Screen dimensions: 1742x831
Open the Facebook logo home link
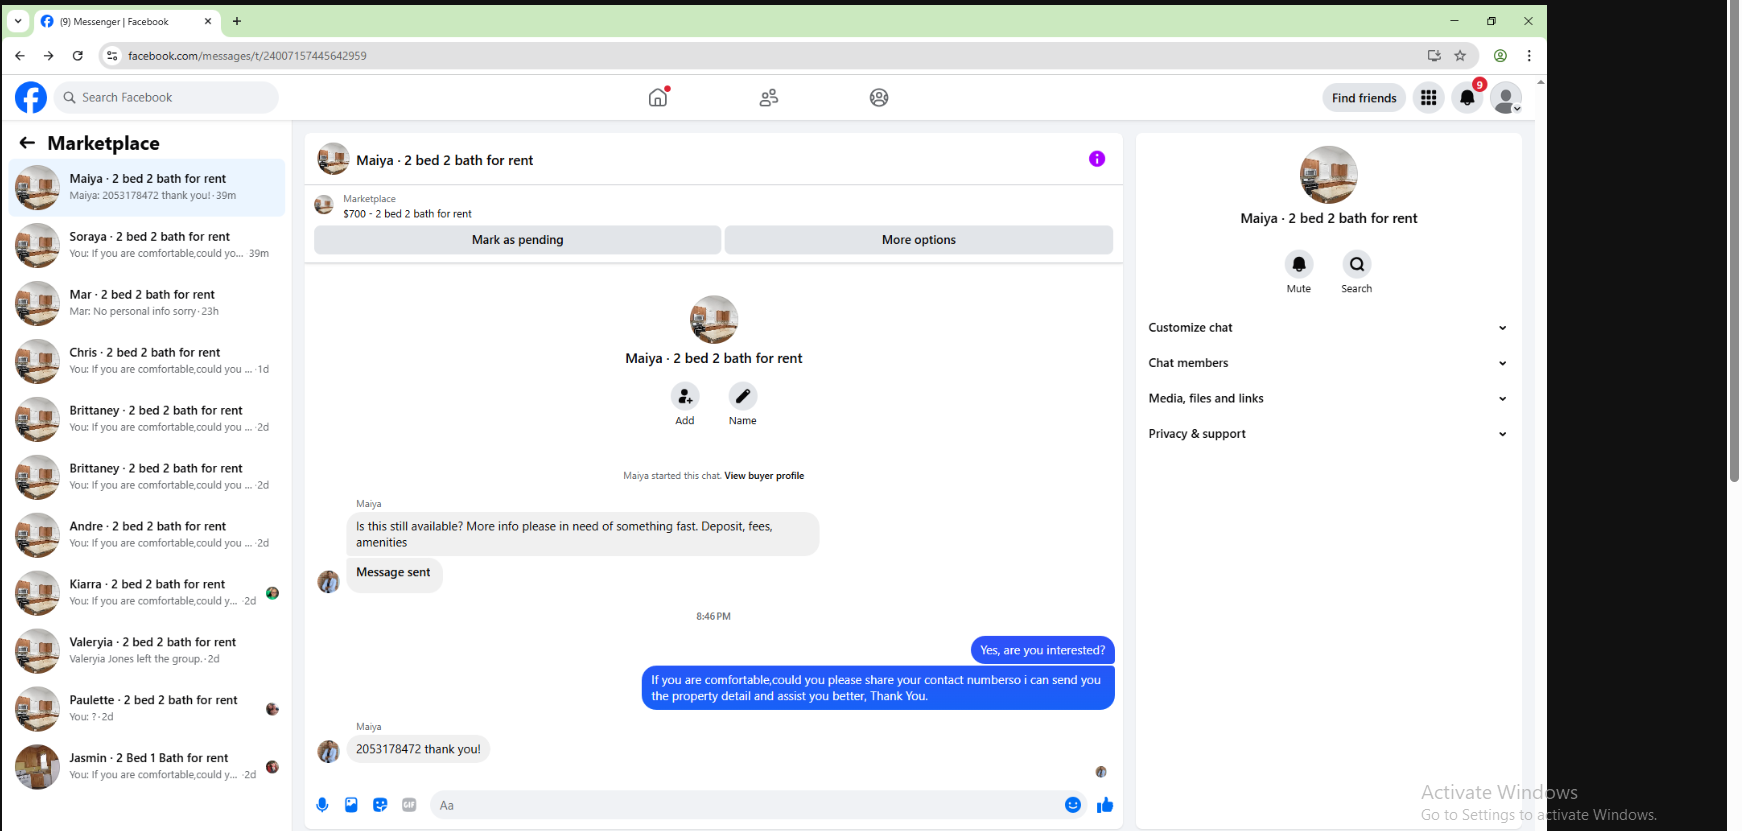click(x=31, y=97)
